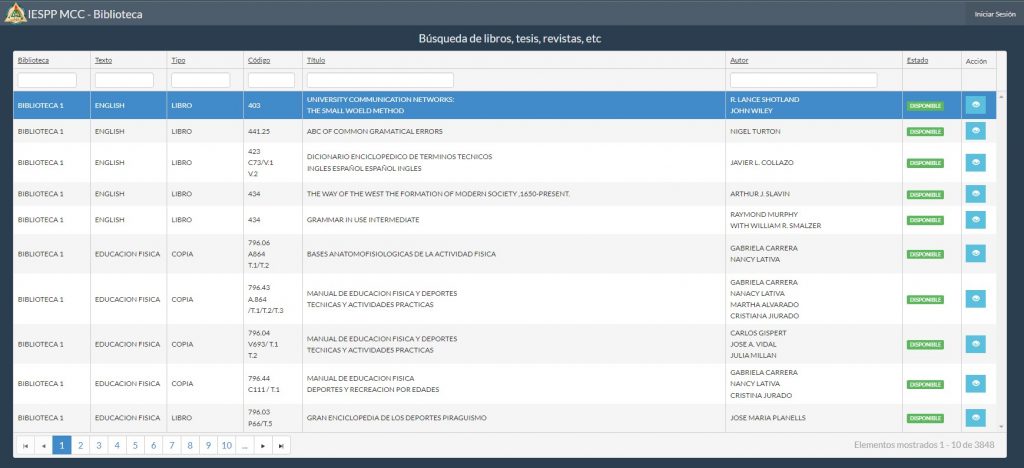Select code cell '403' in highlighted row

tap(254, 105)
